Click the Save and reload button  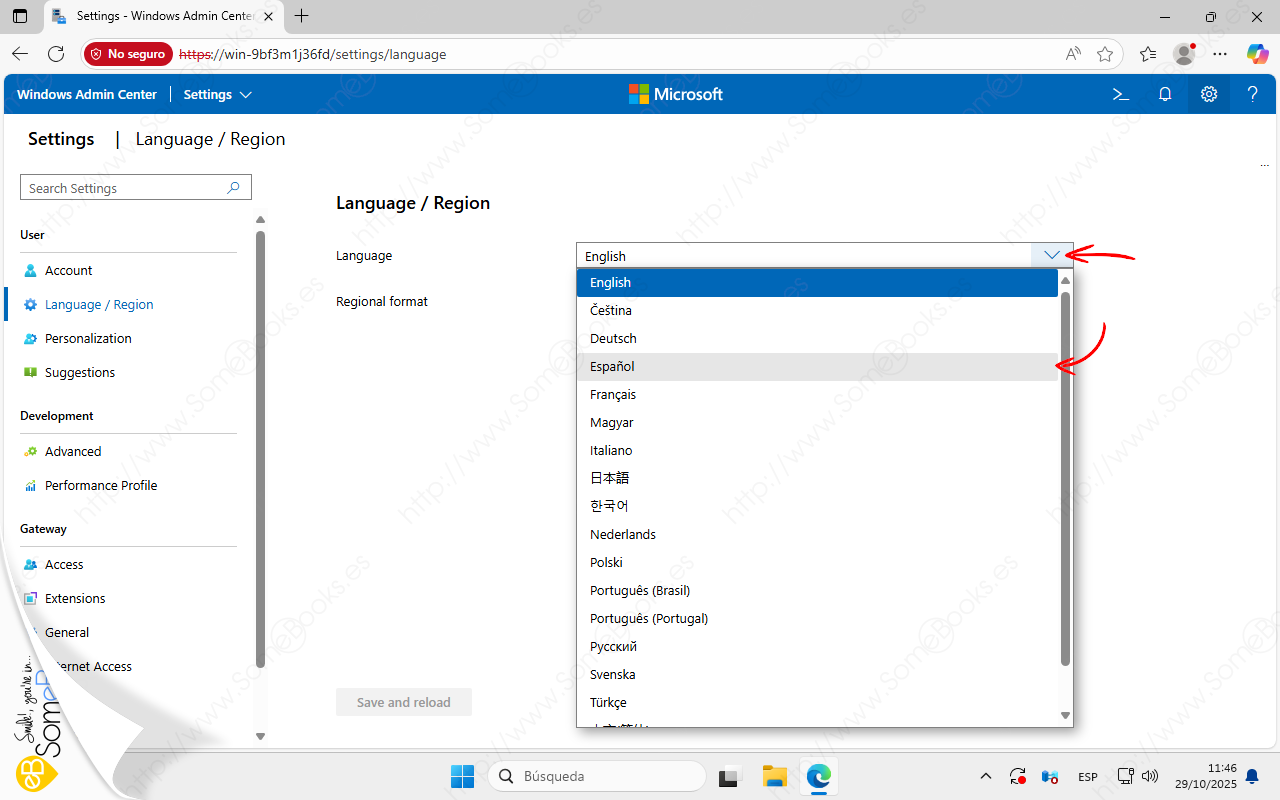pyautogui.click(x=403, y=702)
